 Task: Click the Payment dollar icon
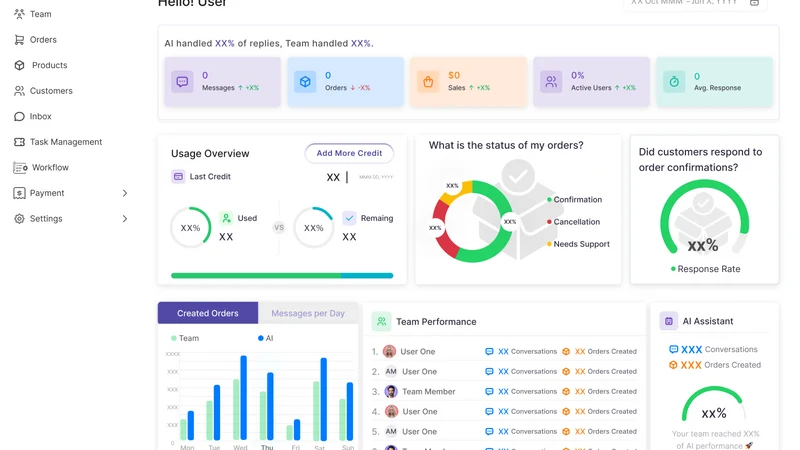coord(19,193)
